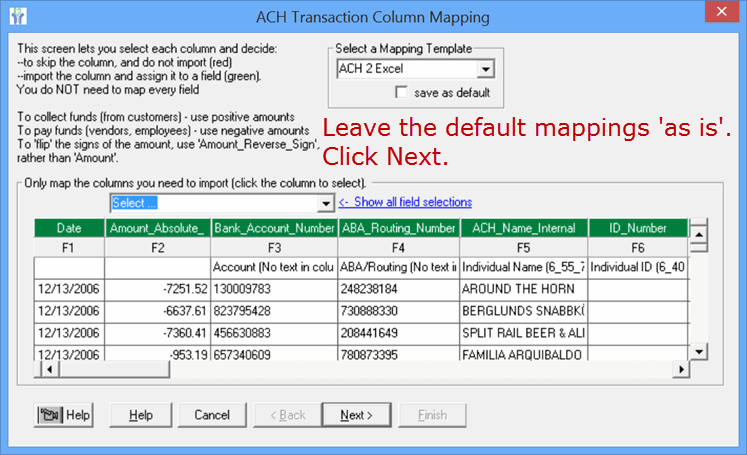Screen dimensions: 747x455
Task: Select the Amount_Absolute_ column header
Action: [x=156, y=229]
